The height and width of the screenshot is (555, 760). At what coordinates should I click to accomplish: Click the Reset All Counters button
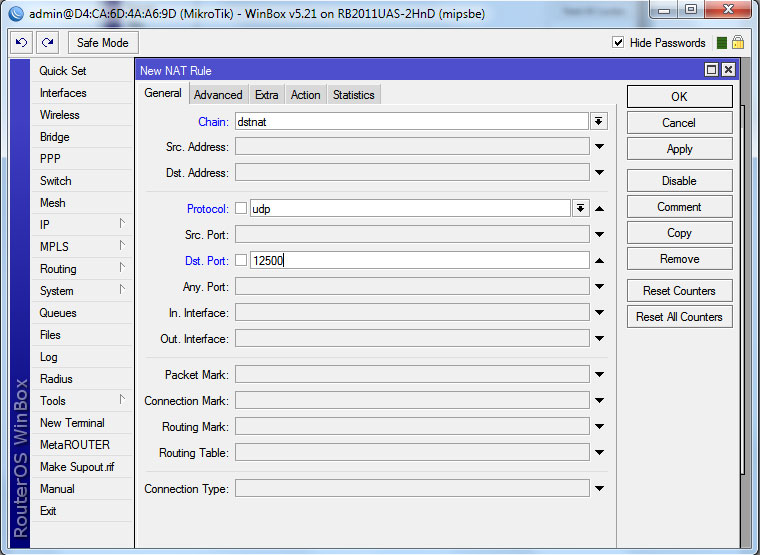[679, 317]
